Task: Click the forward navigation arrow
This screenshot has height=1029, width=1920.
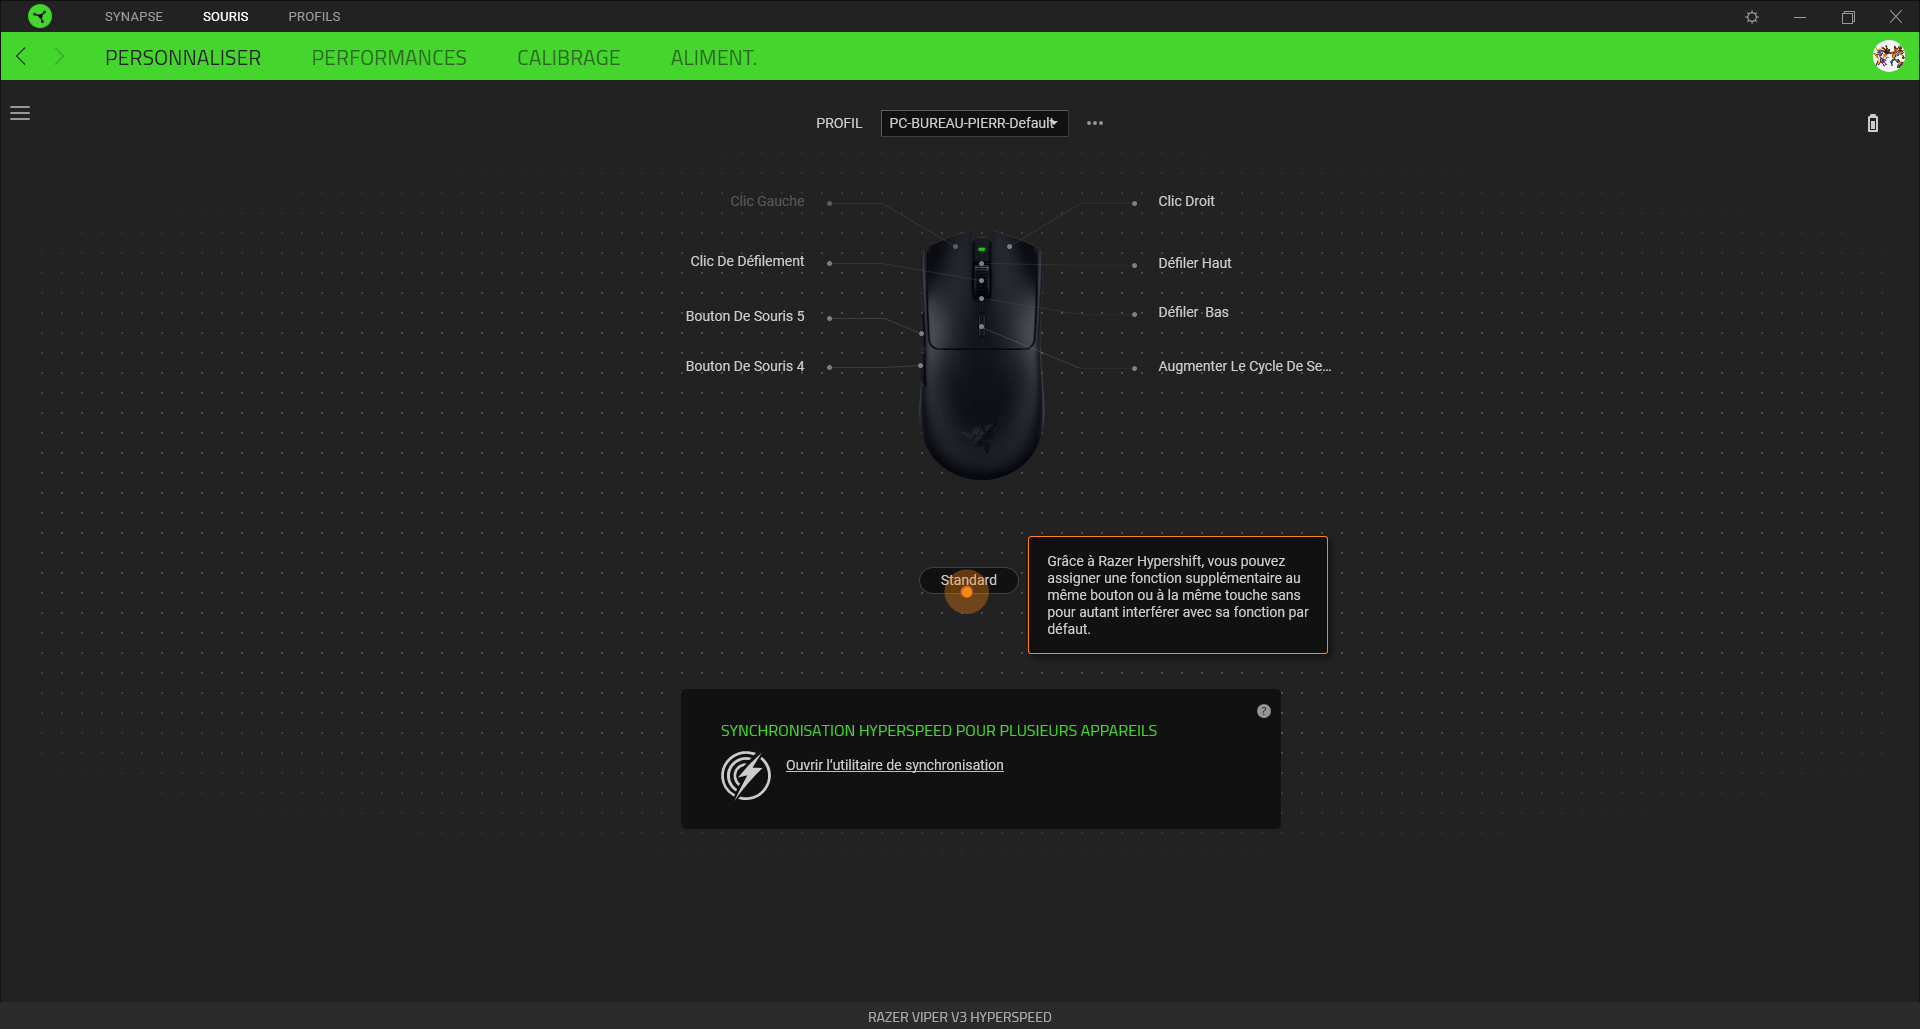Action: 59,56
